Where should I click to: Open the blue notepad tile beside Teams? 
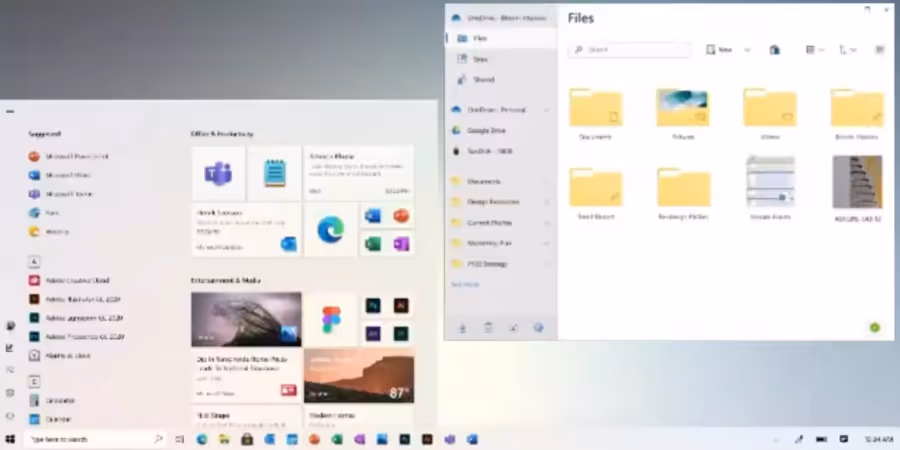274,173
